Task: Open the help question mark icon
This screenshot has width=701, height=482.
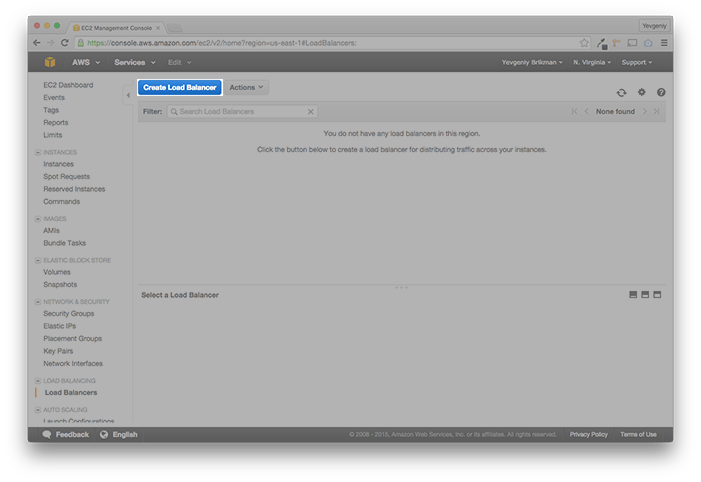Action: click(x=661, y=92)
